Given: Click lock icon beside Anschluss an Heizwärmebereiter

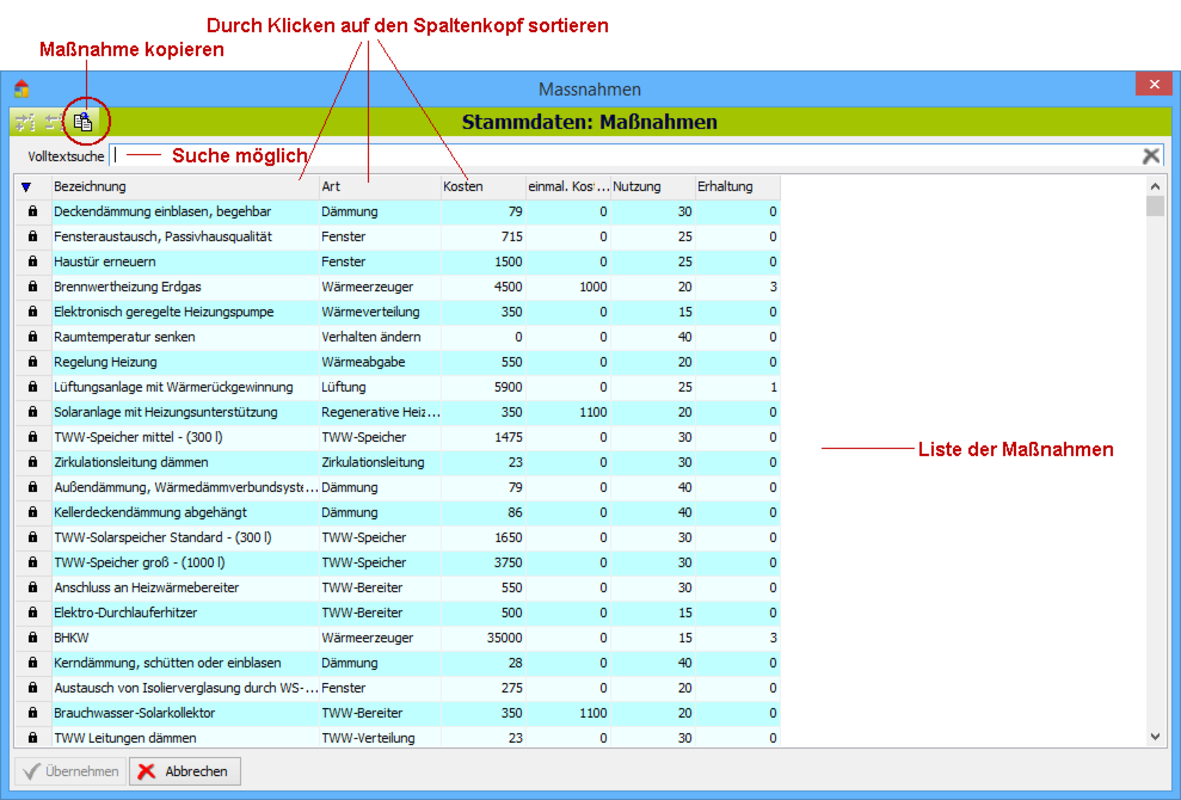Looking at the screenshot, I should click(32, 588).
